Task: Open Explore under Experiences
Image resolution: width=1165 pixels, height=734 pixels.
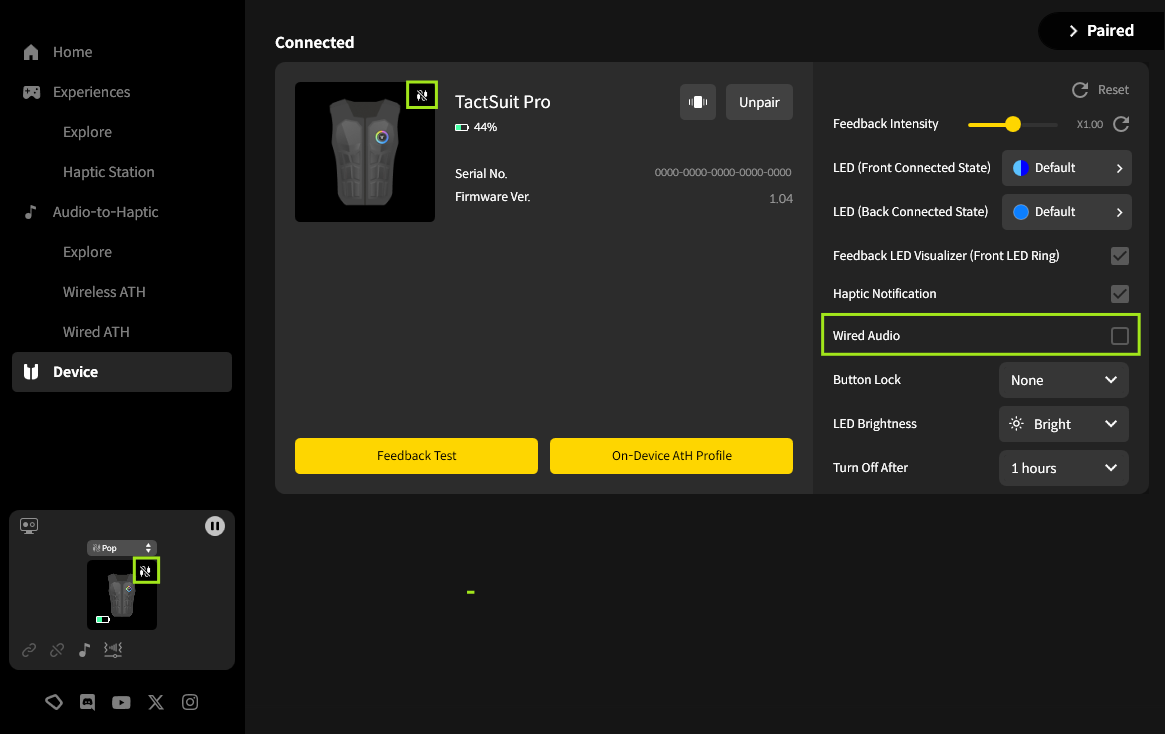Action: tap(87, 132)
